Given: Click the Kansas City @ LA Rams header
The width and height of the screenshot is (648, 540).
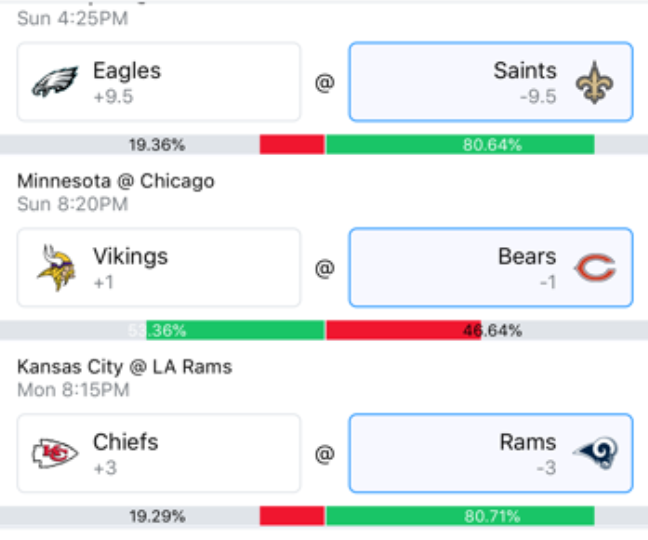Looking at the screenshot, I should (124, 367).
